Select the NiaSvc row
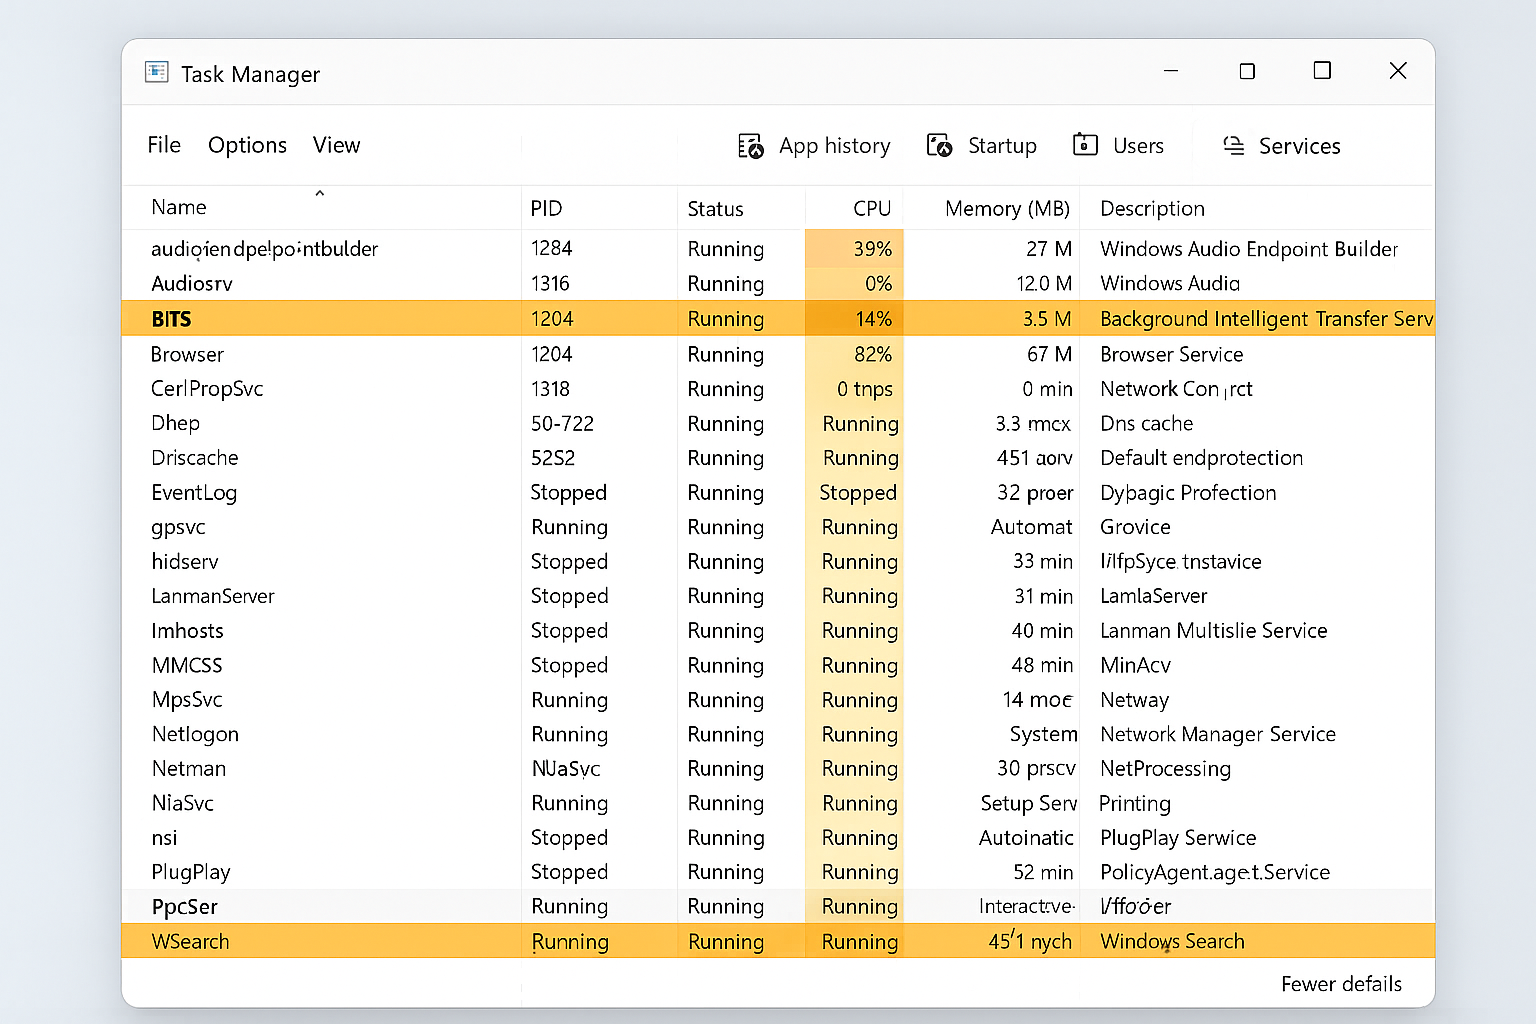 [x=778, y=803]
